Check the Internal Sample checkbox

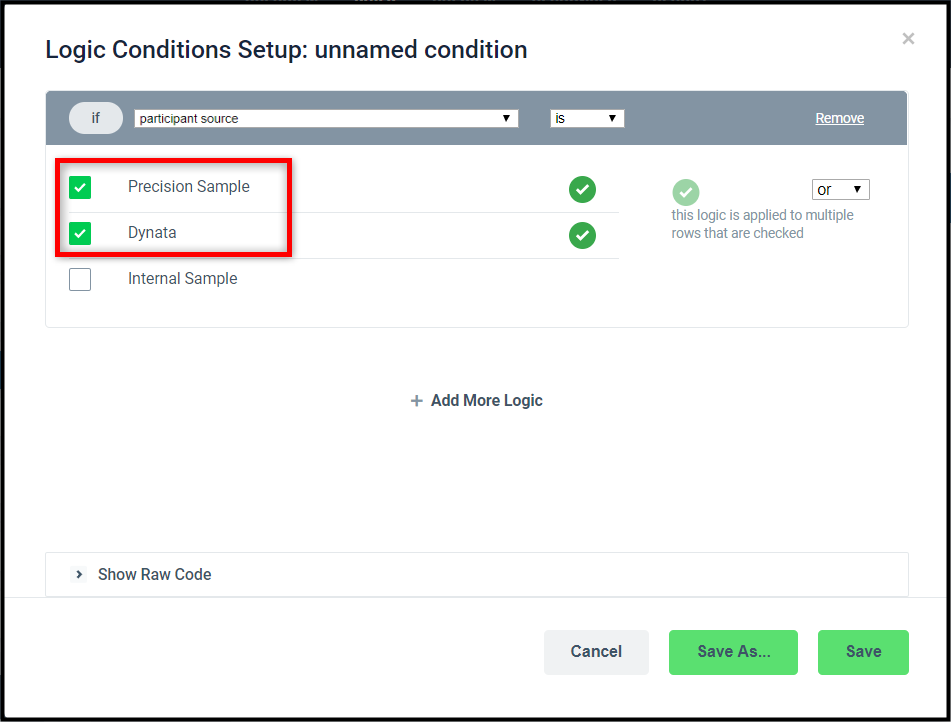[x=80, y=280]
